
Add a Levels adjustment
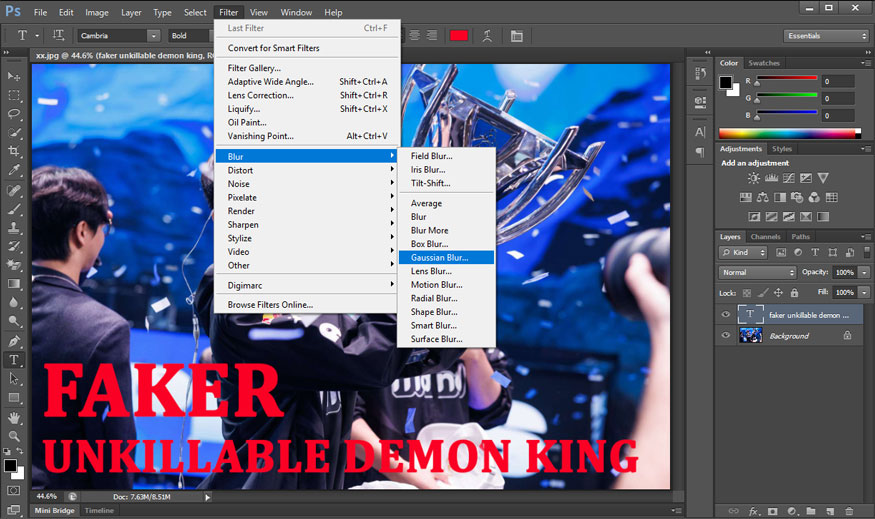point(771,178)
